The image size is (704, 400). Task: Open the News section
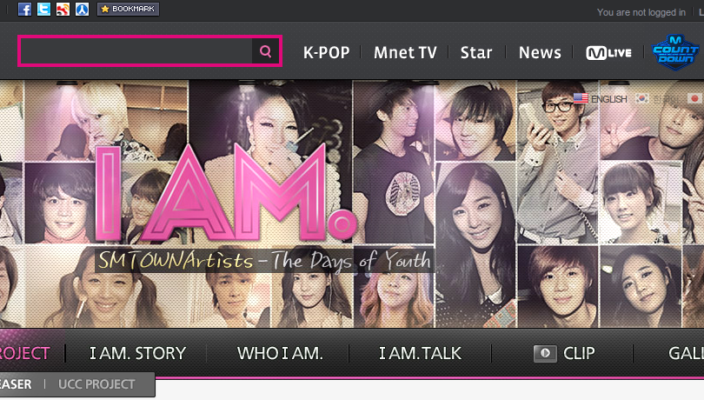540,53
